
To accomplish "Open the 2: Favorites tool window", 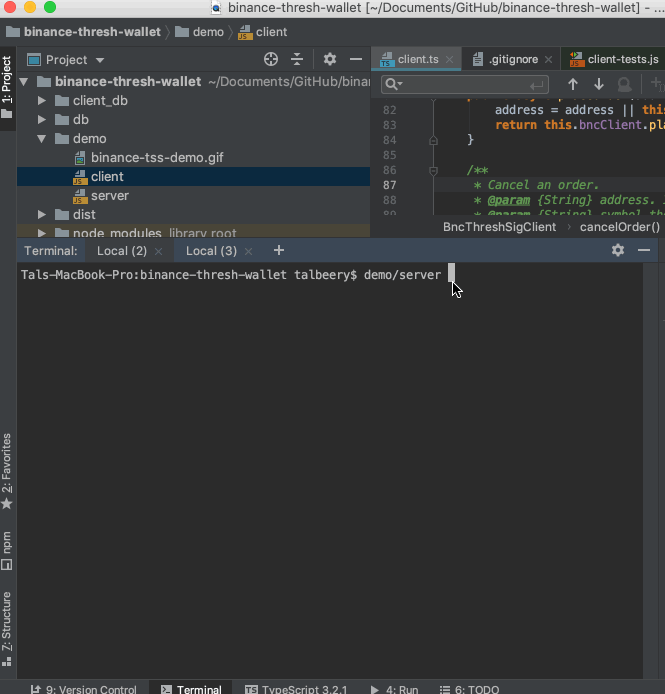I will pyautogui.click(x=7, y=471).
